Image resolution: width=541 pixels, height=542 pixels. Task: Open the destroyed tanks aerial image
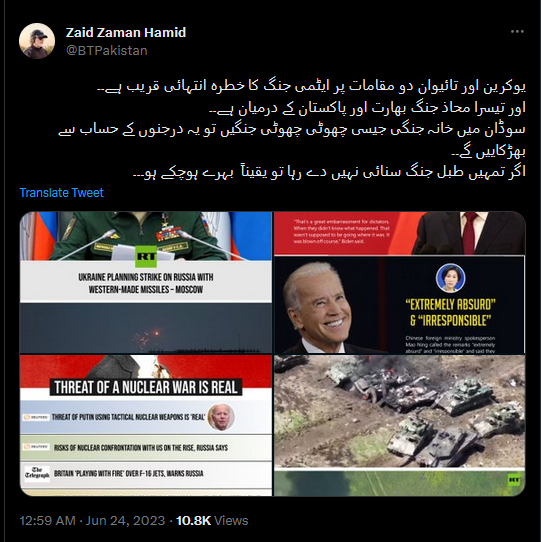(x=400, y=425)
